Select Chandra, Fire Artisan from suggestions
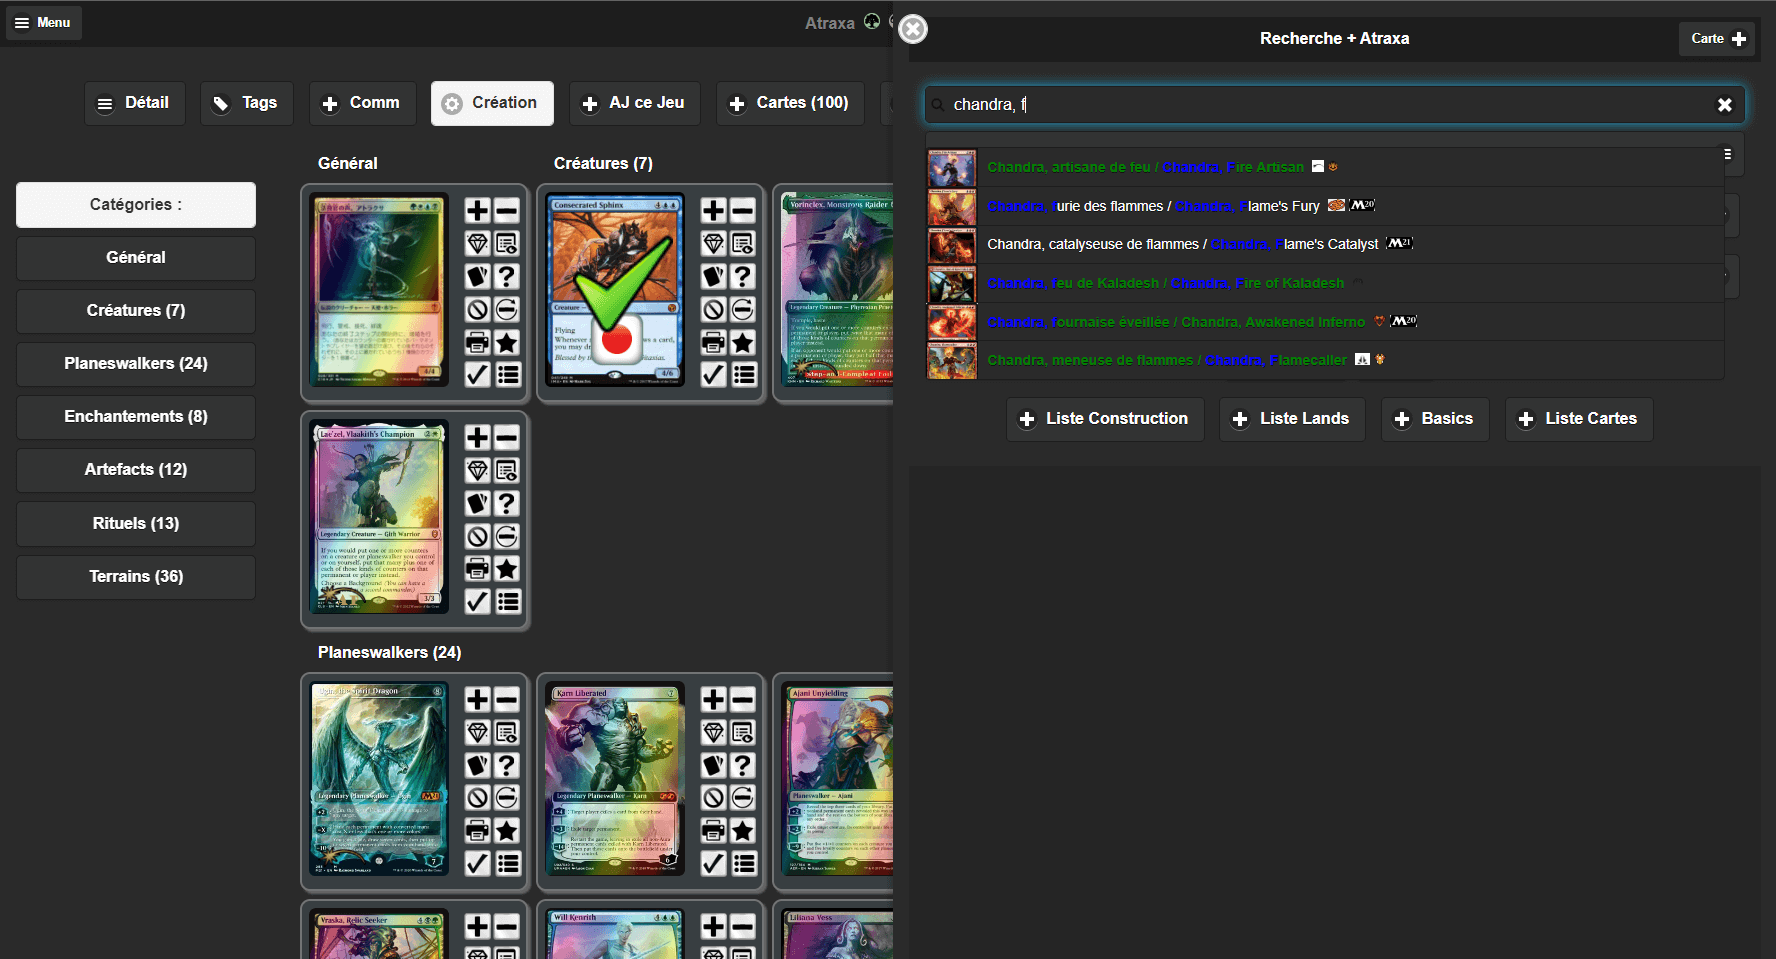 (1145, 167)
